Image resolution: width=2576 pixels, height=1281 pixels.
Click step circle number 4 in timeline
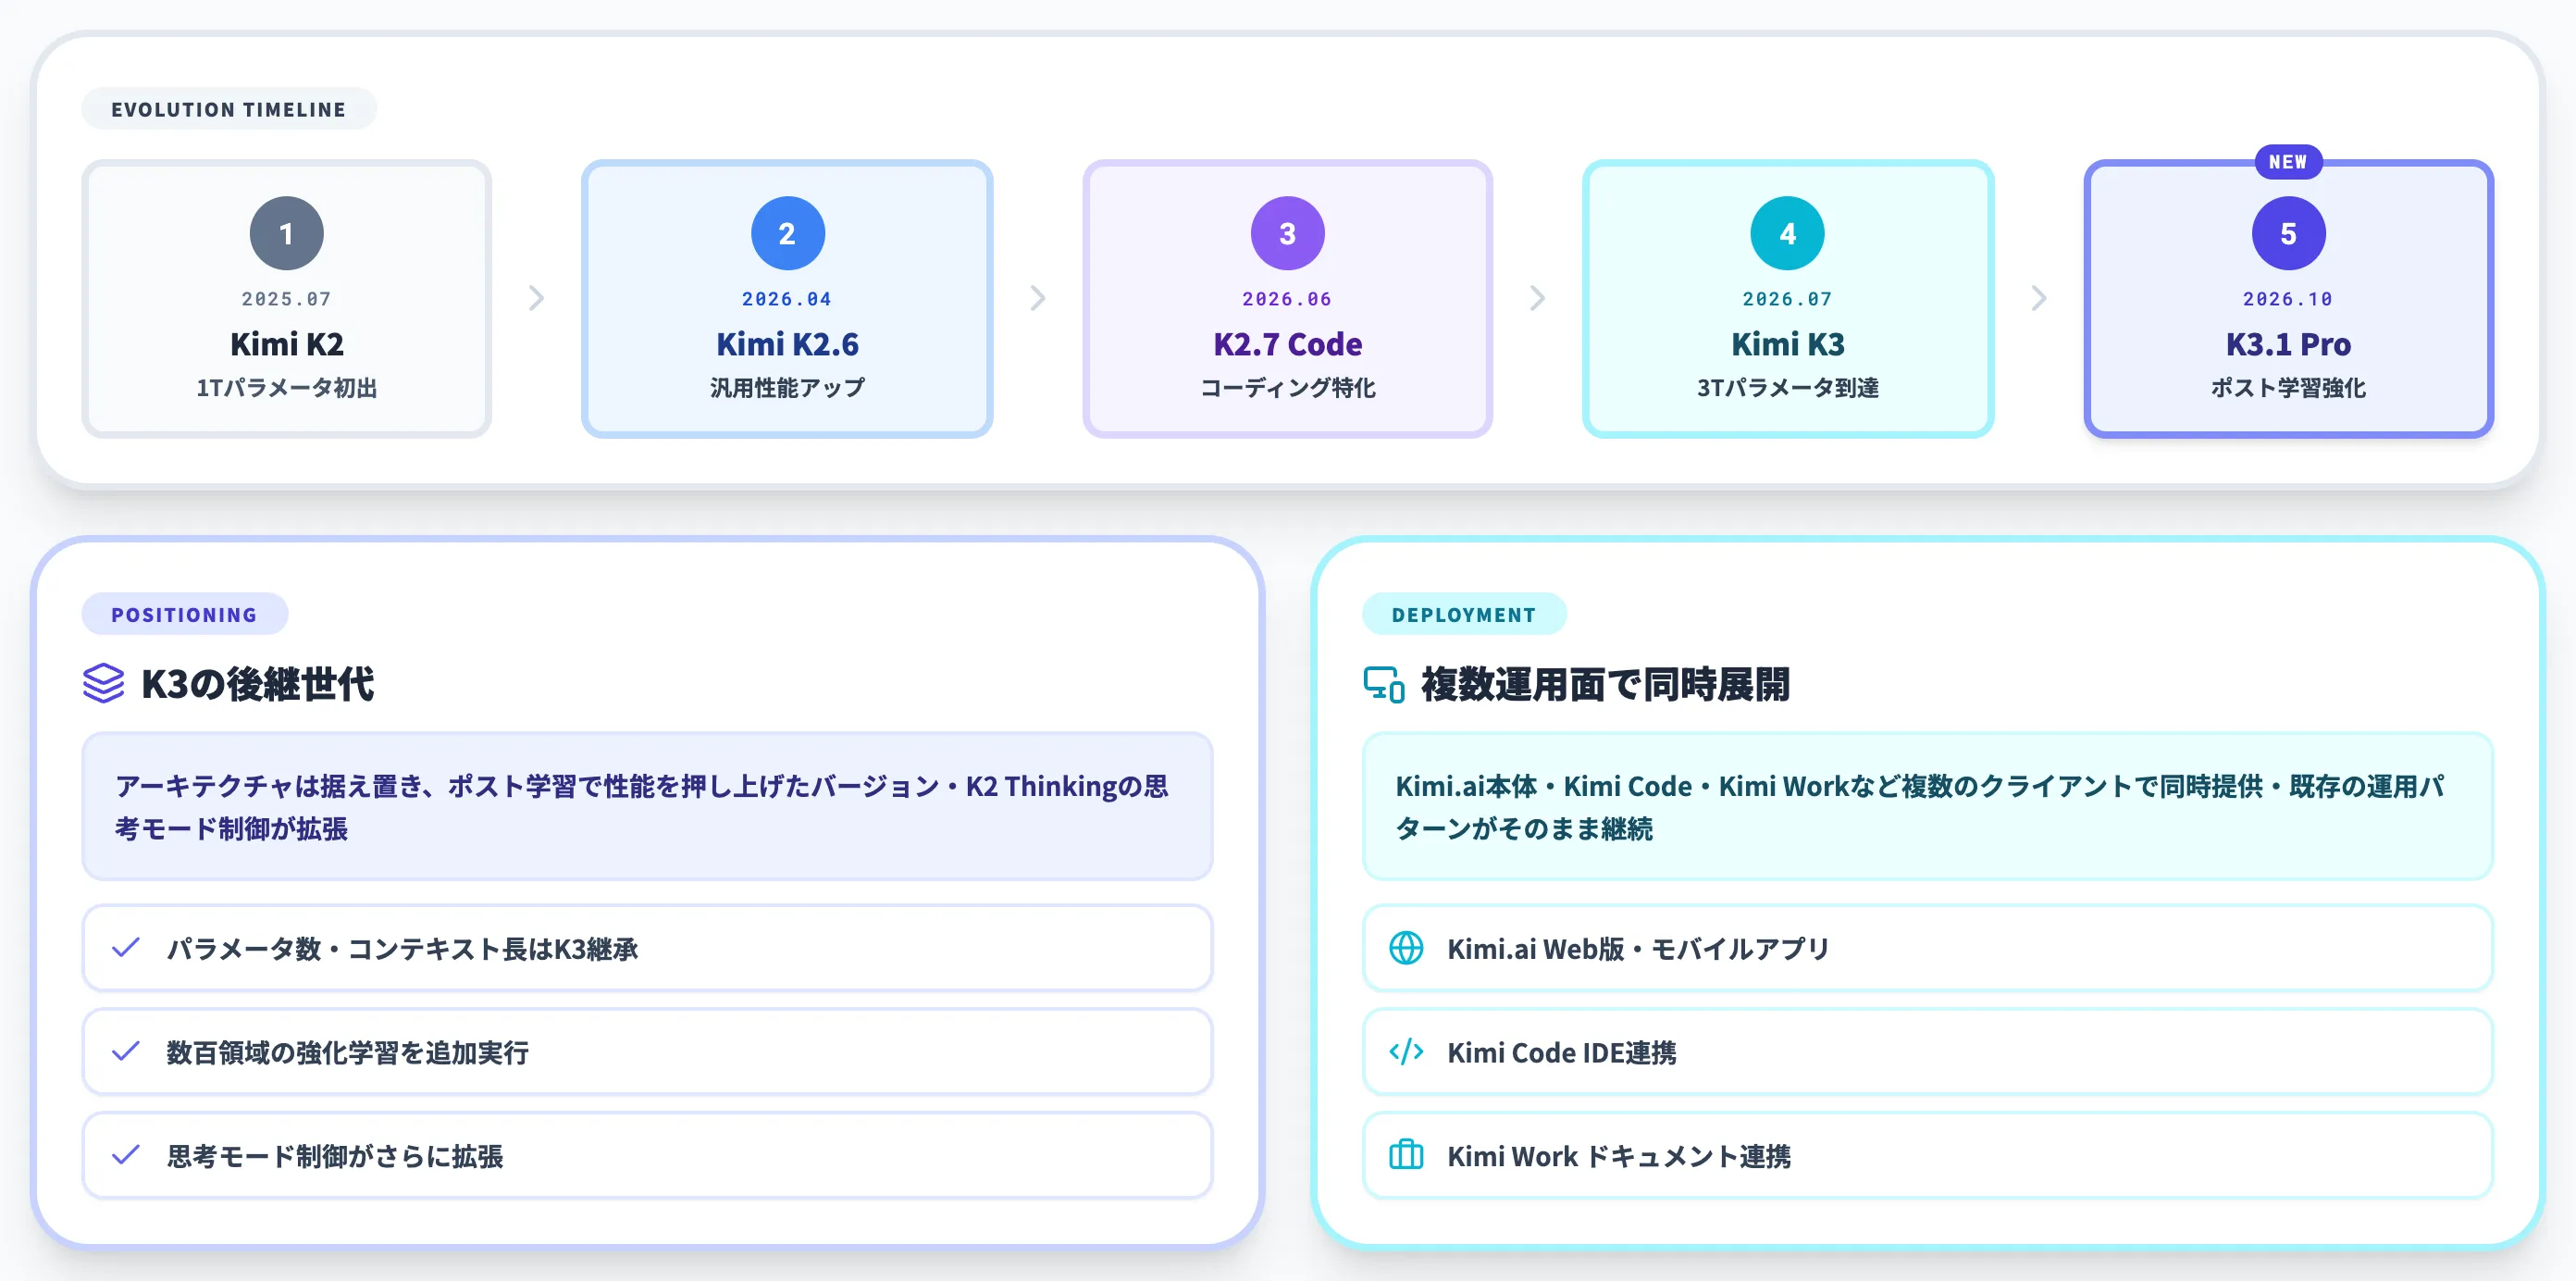pos(1788,233)
